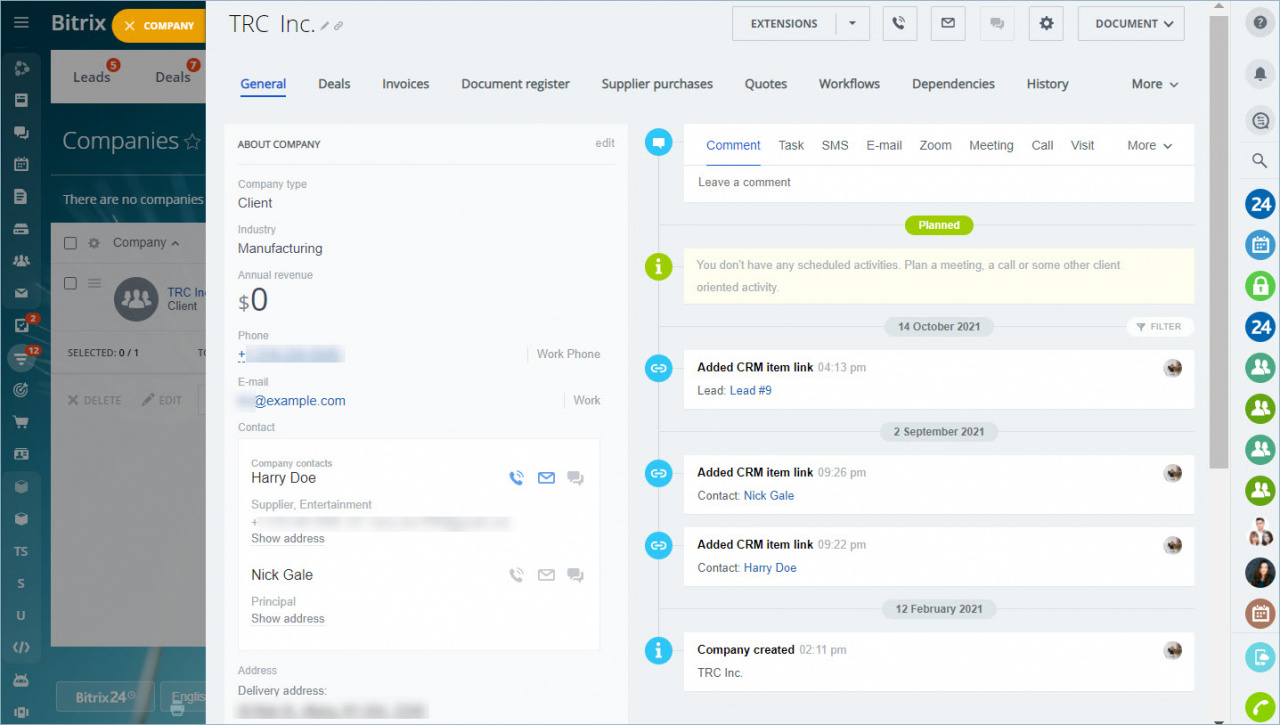The image size is (1280, 725).
Task: Check the TRC Inc. row checkbox
Action: click(70, 284)
